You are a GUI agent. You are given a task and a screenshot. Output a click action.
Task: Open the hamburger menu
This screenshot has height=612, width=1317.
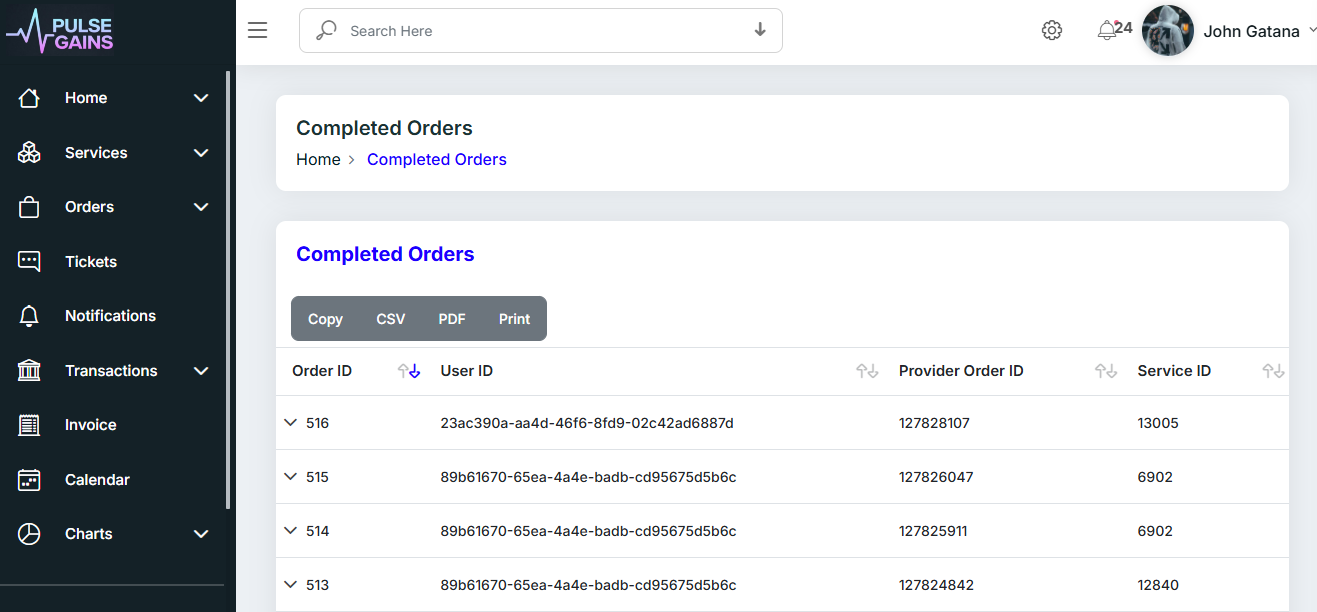pyautogui.click(x=257, y=30)
